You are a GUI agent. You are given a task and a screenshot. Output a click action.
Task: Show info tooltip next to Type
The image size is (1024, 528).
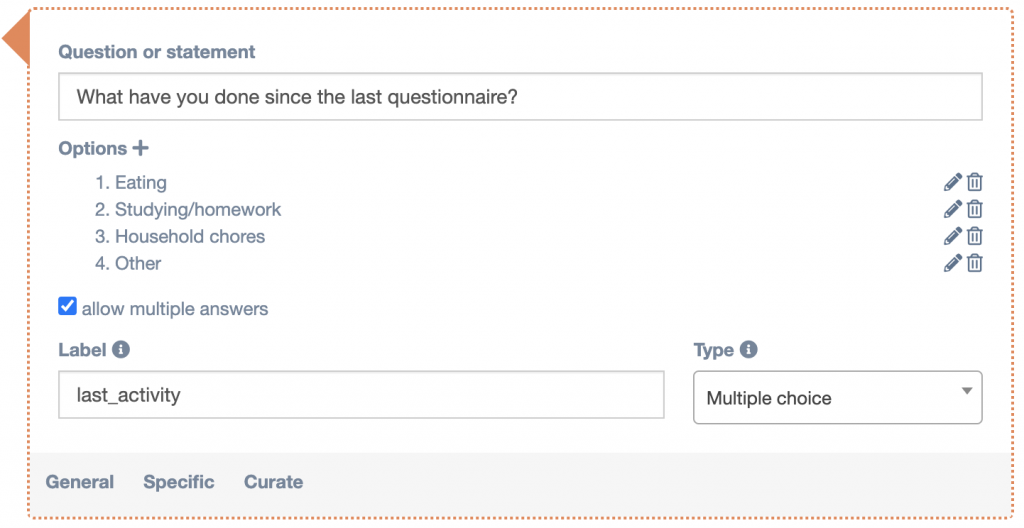[x=748, y=350]
